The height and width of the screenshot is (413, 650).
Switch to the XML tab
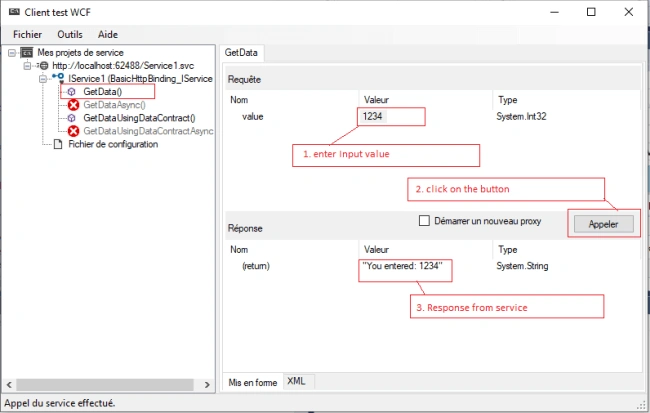click(x=296, y=381)
